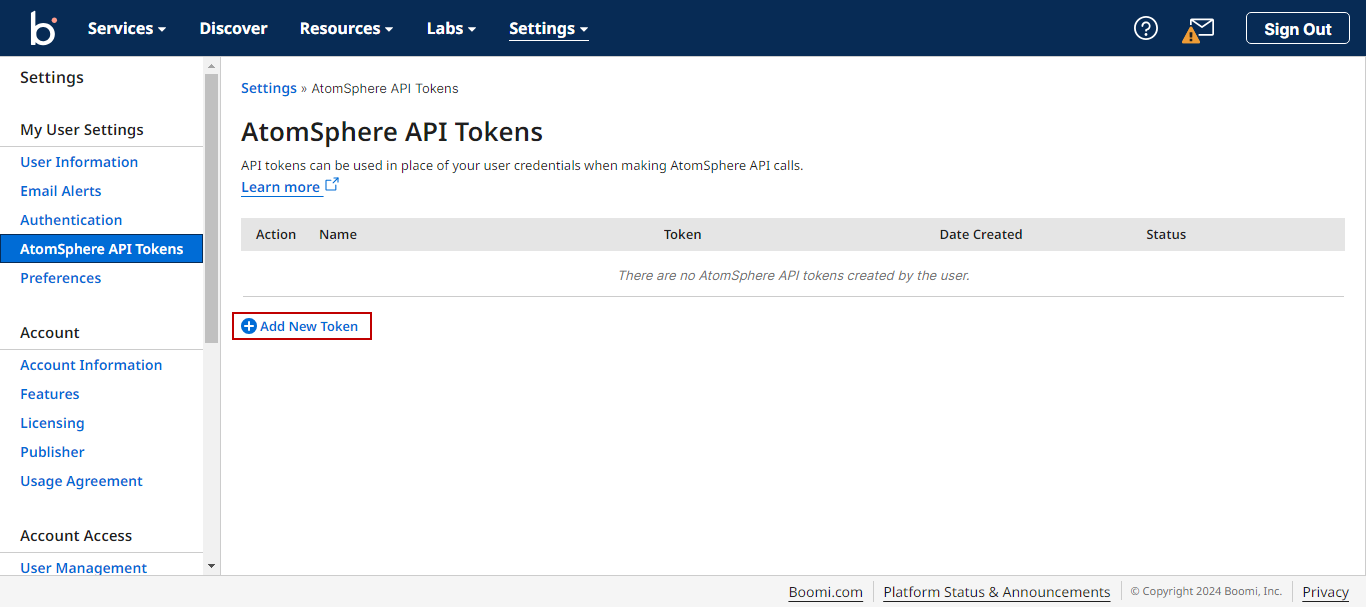
Task: Click the Boomi.com footer link
Action: pyautogui.click(x=825, y=592)
